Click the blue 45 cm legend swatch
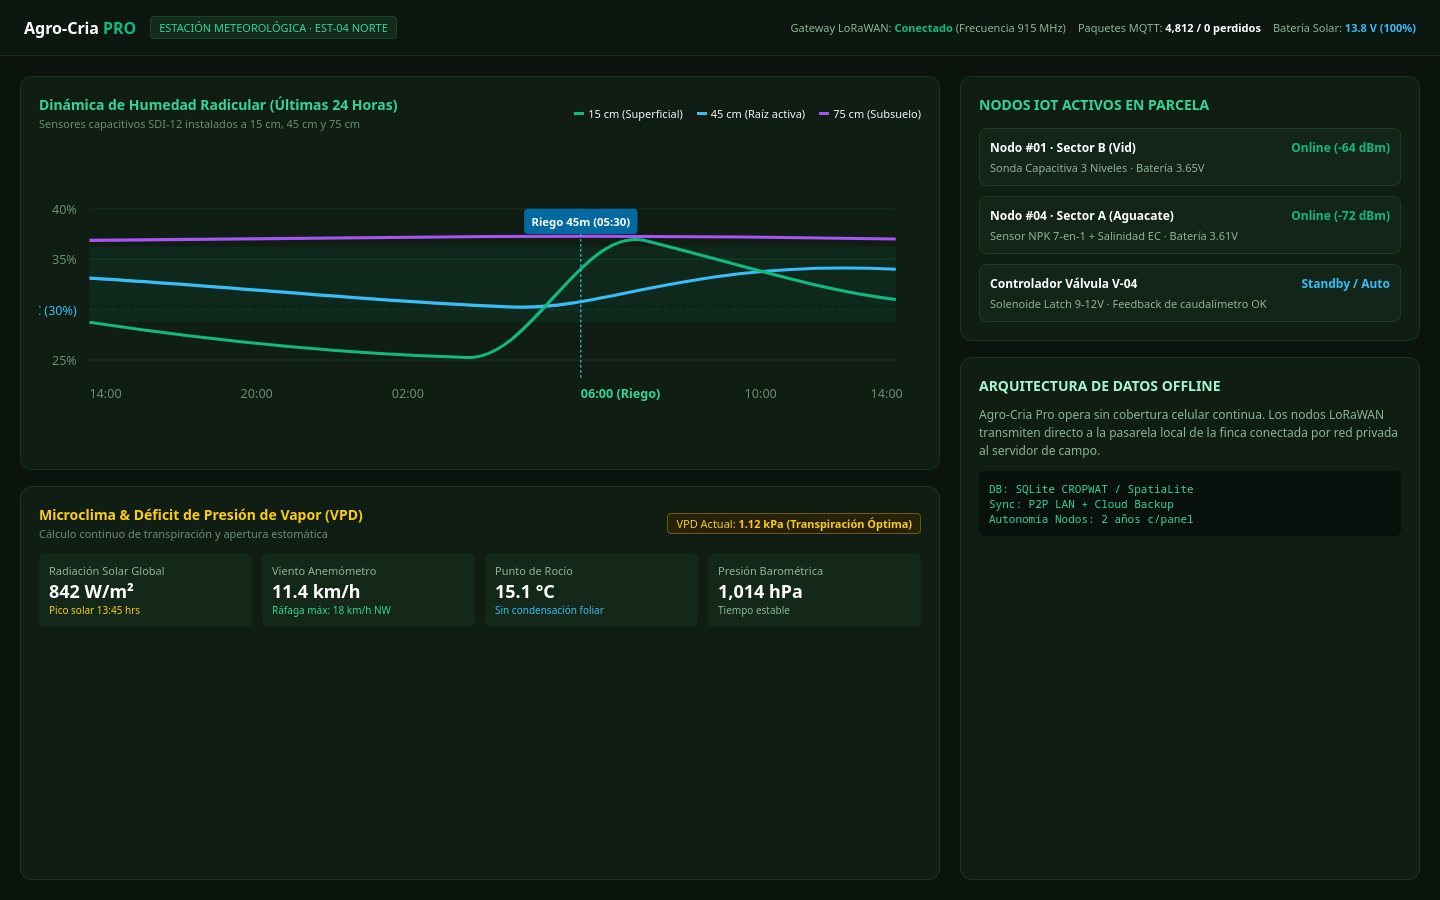 click(x=702, y=114)
